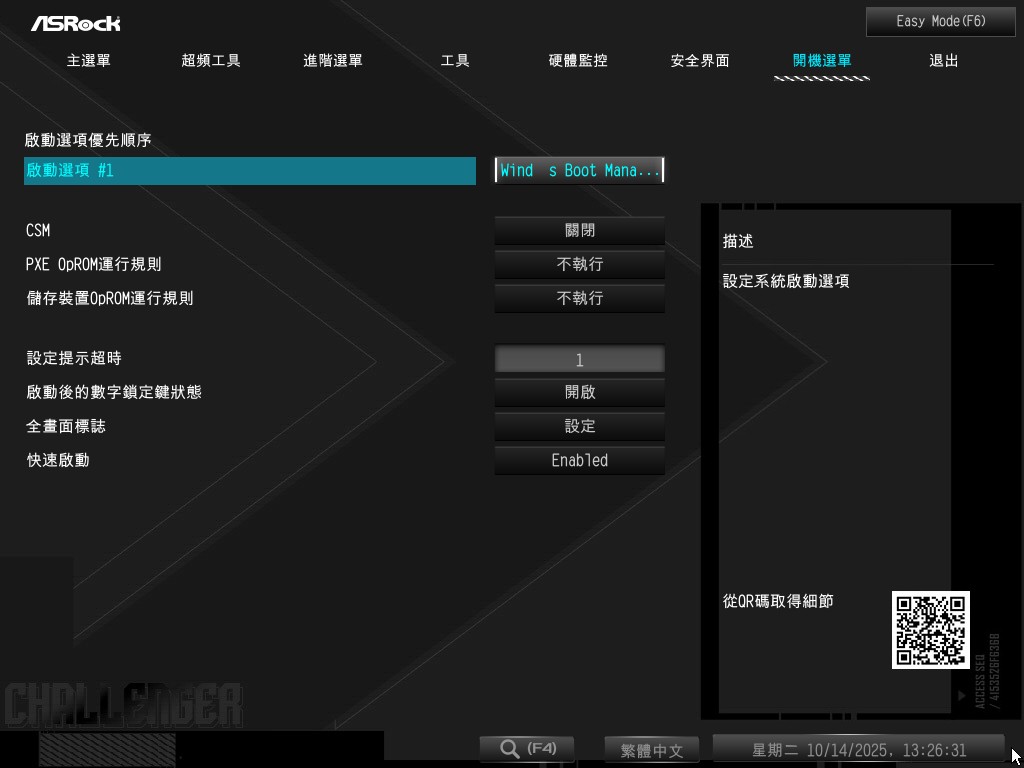Switch to the 安全界面 tab
Image resolution: width=1024 pixels, height=768 pixels.
(700, 61)
